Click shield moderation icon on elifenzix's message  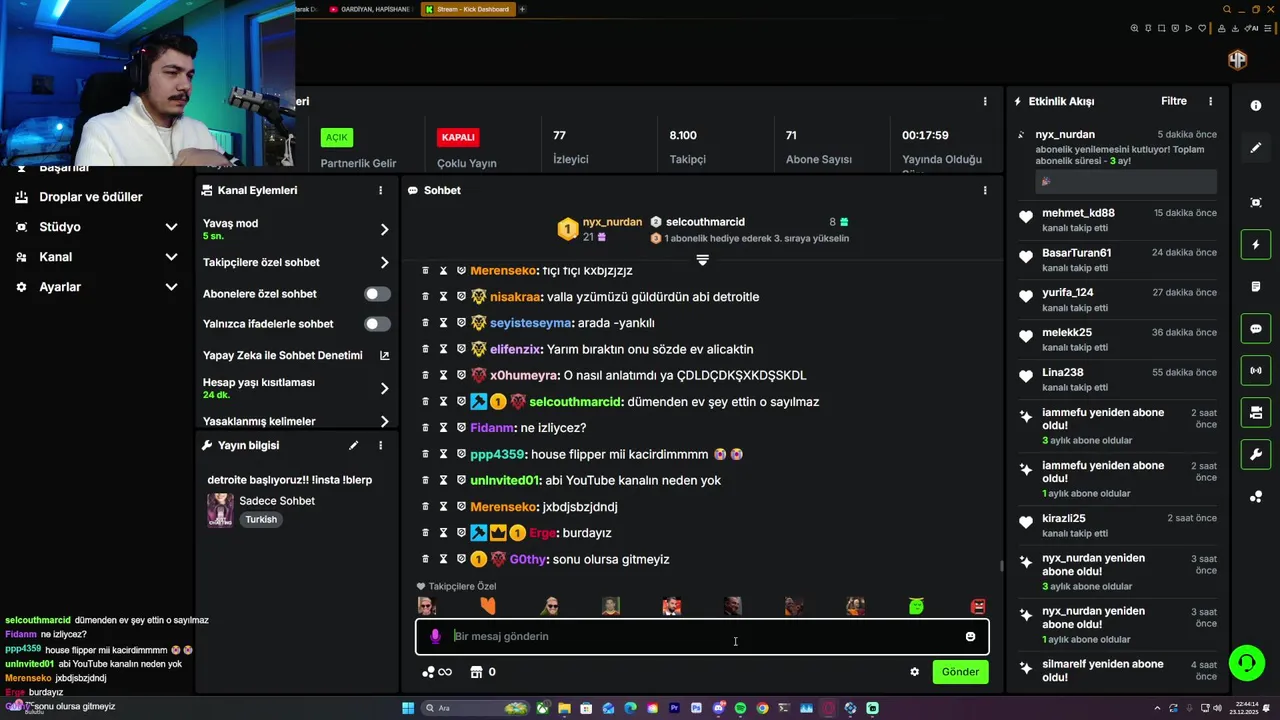pyautogui.click(x=461, y=349)
